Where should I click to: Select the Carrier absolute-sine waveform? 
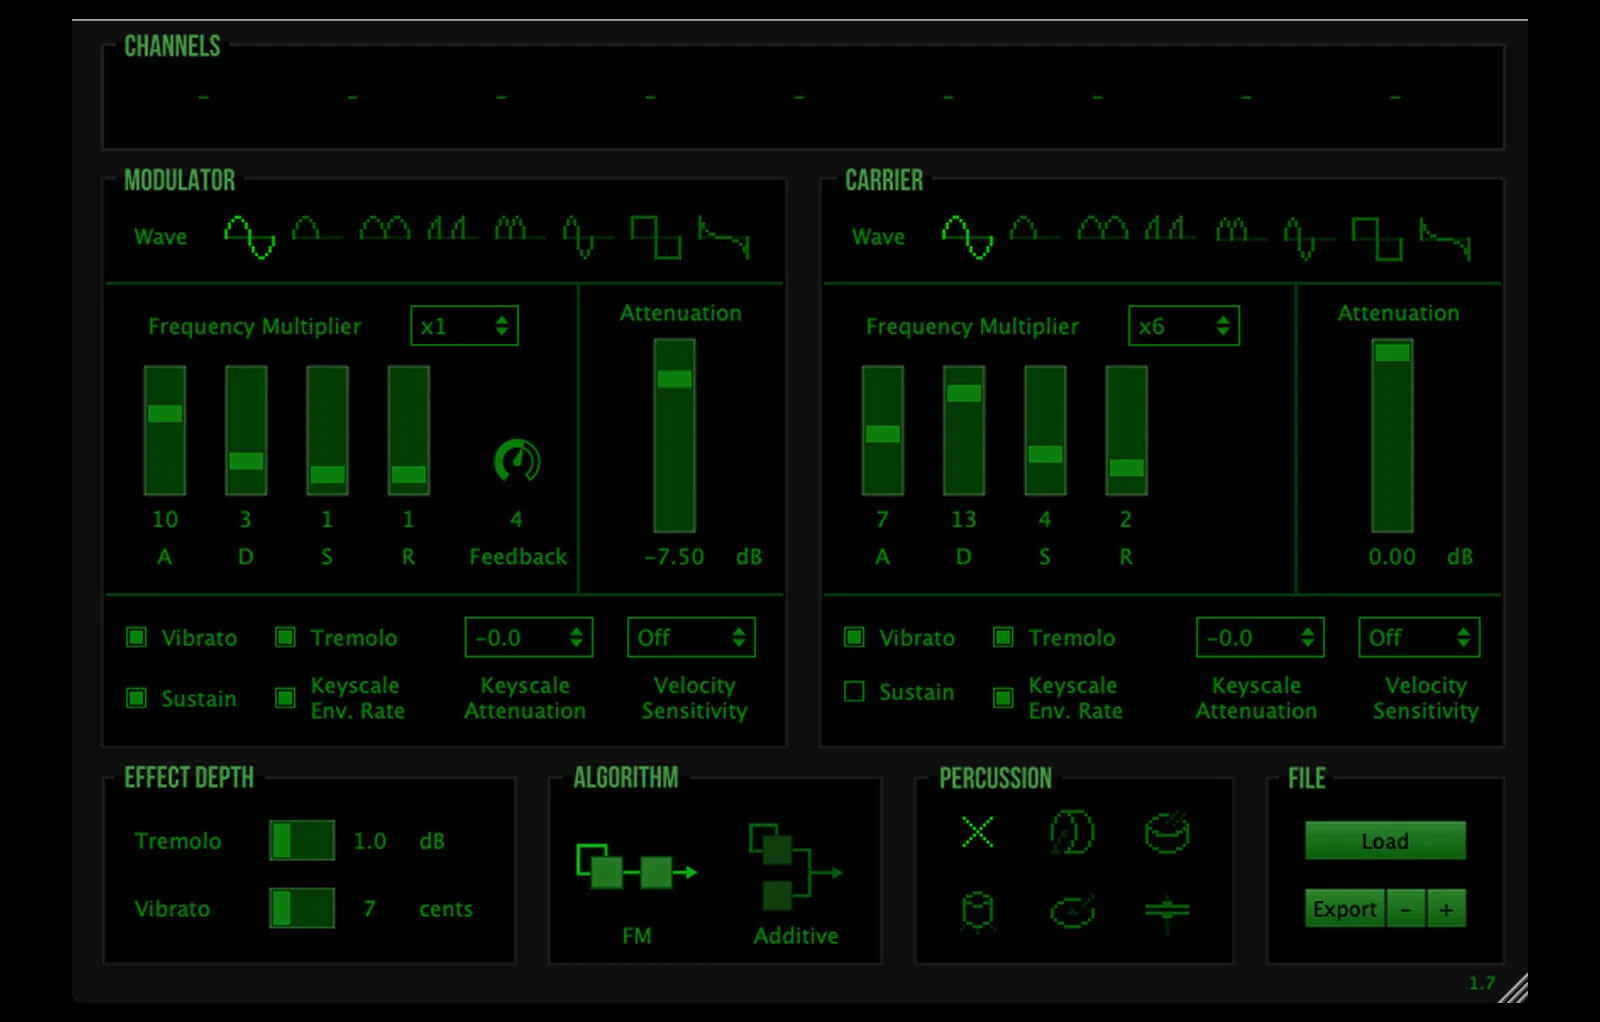[x=1103, y=230]
